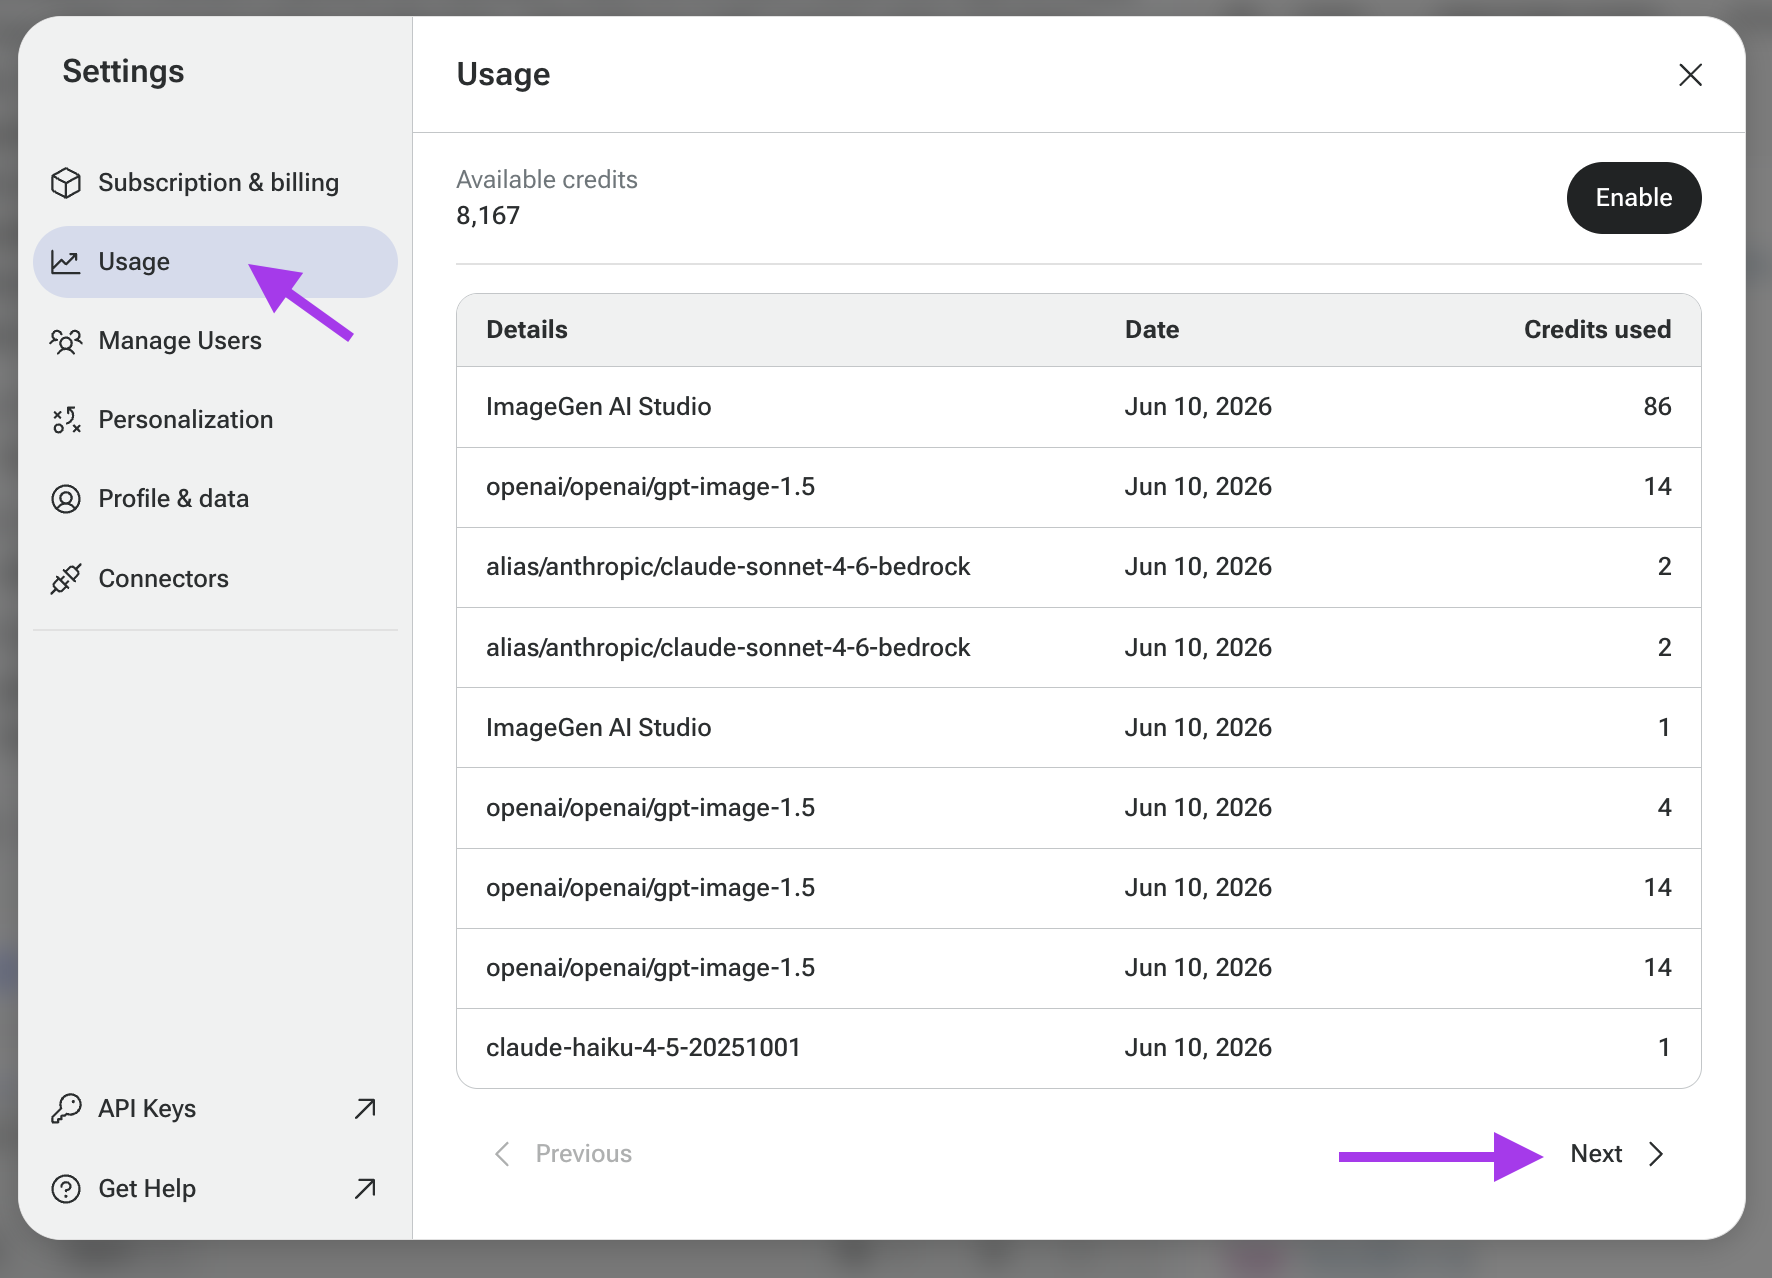Screen dimensions: 1772x1278
Task: Click the Personalization icon
Action: 66,420
